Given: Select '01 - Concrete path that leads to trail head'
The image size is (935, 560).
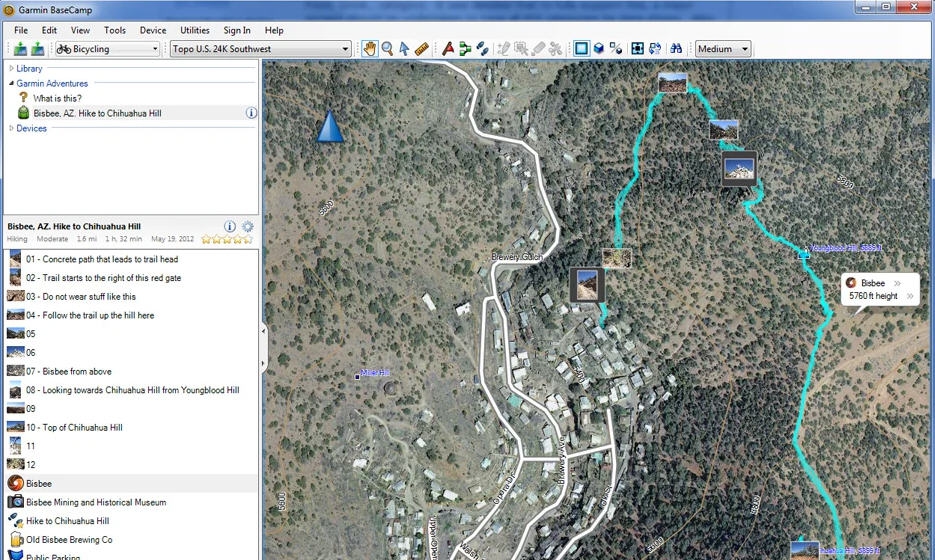Looking at the screenshot, I should [131, 259].
